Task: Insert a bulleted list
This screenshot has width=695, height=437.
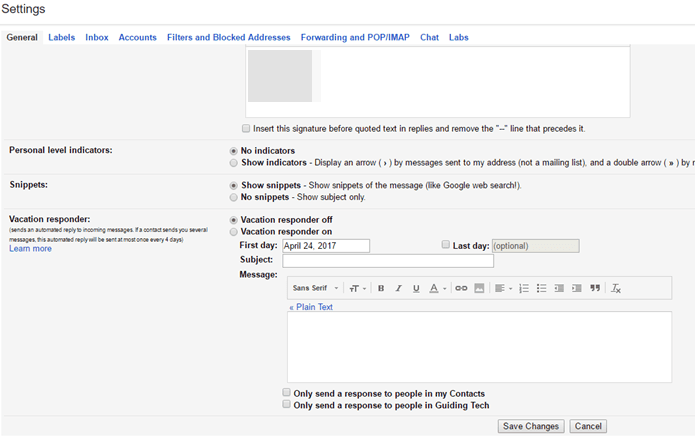Action: click(x=541, y=289)
